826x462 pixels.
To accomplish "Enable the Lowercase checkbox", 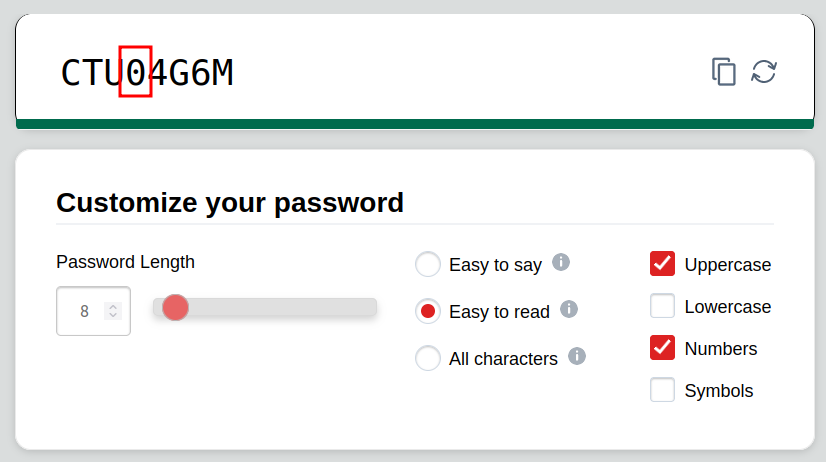I will tap(662, 306).
